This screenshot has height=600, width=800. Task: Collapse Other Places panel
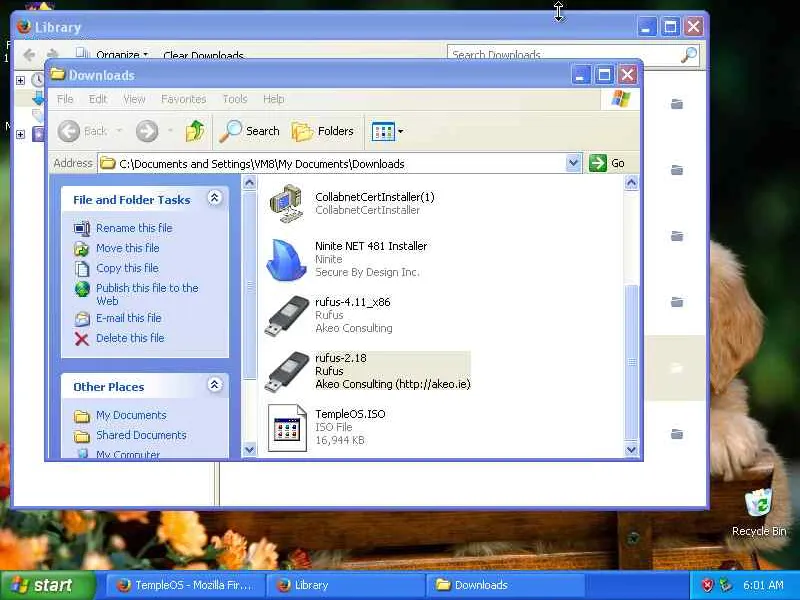tap(215, 385)
